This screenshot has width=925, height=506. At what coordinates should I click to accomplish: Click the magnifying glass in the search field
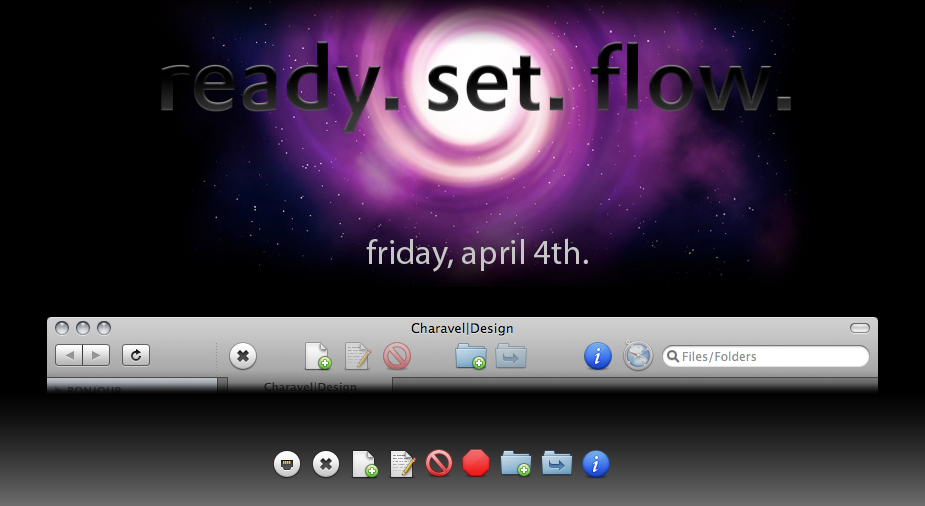(673, 356)
